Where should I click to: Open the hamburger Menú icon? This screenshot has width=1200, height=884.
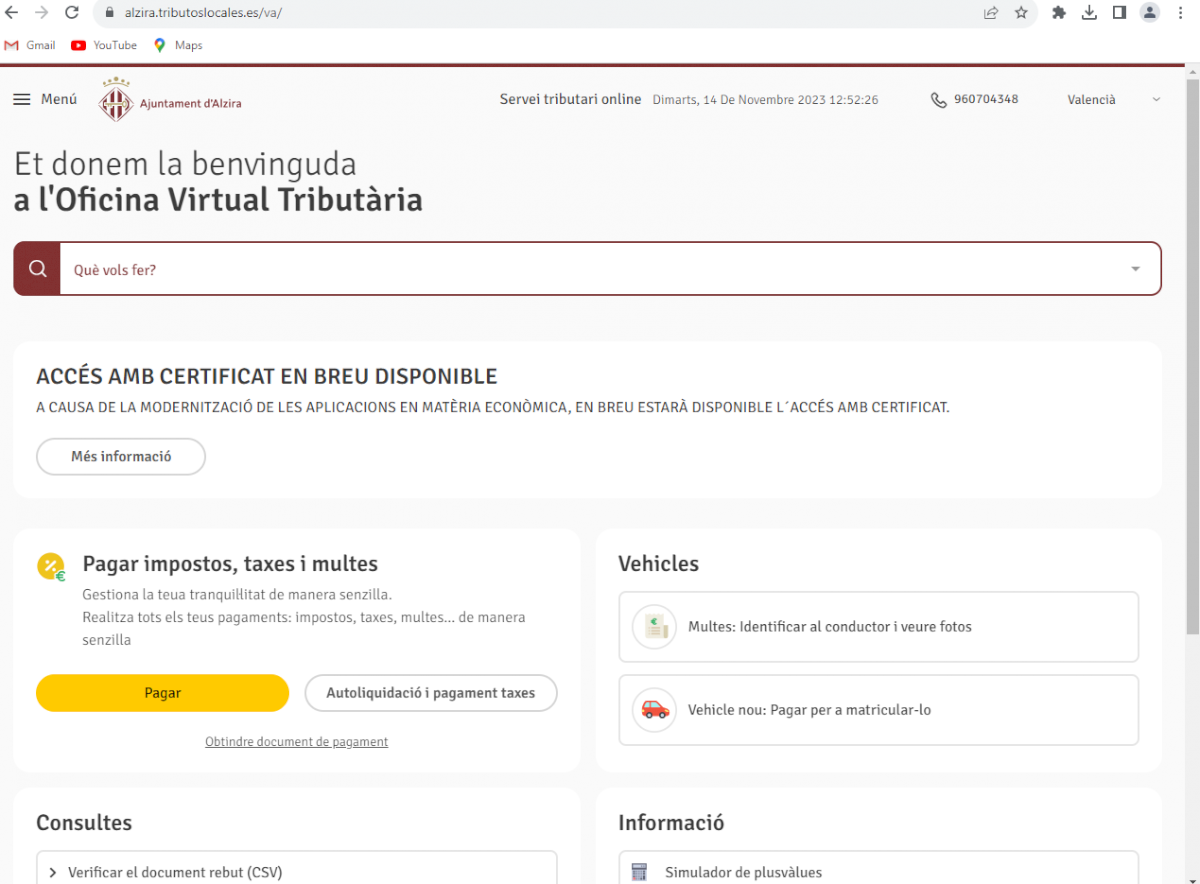tap(22, 100)
